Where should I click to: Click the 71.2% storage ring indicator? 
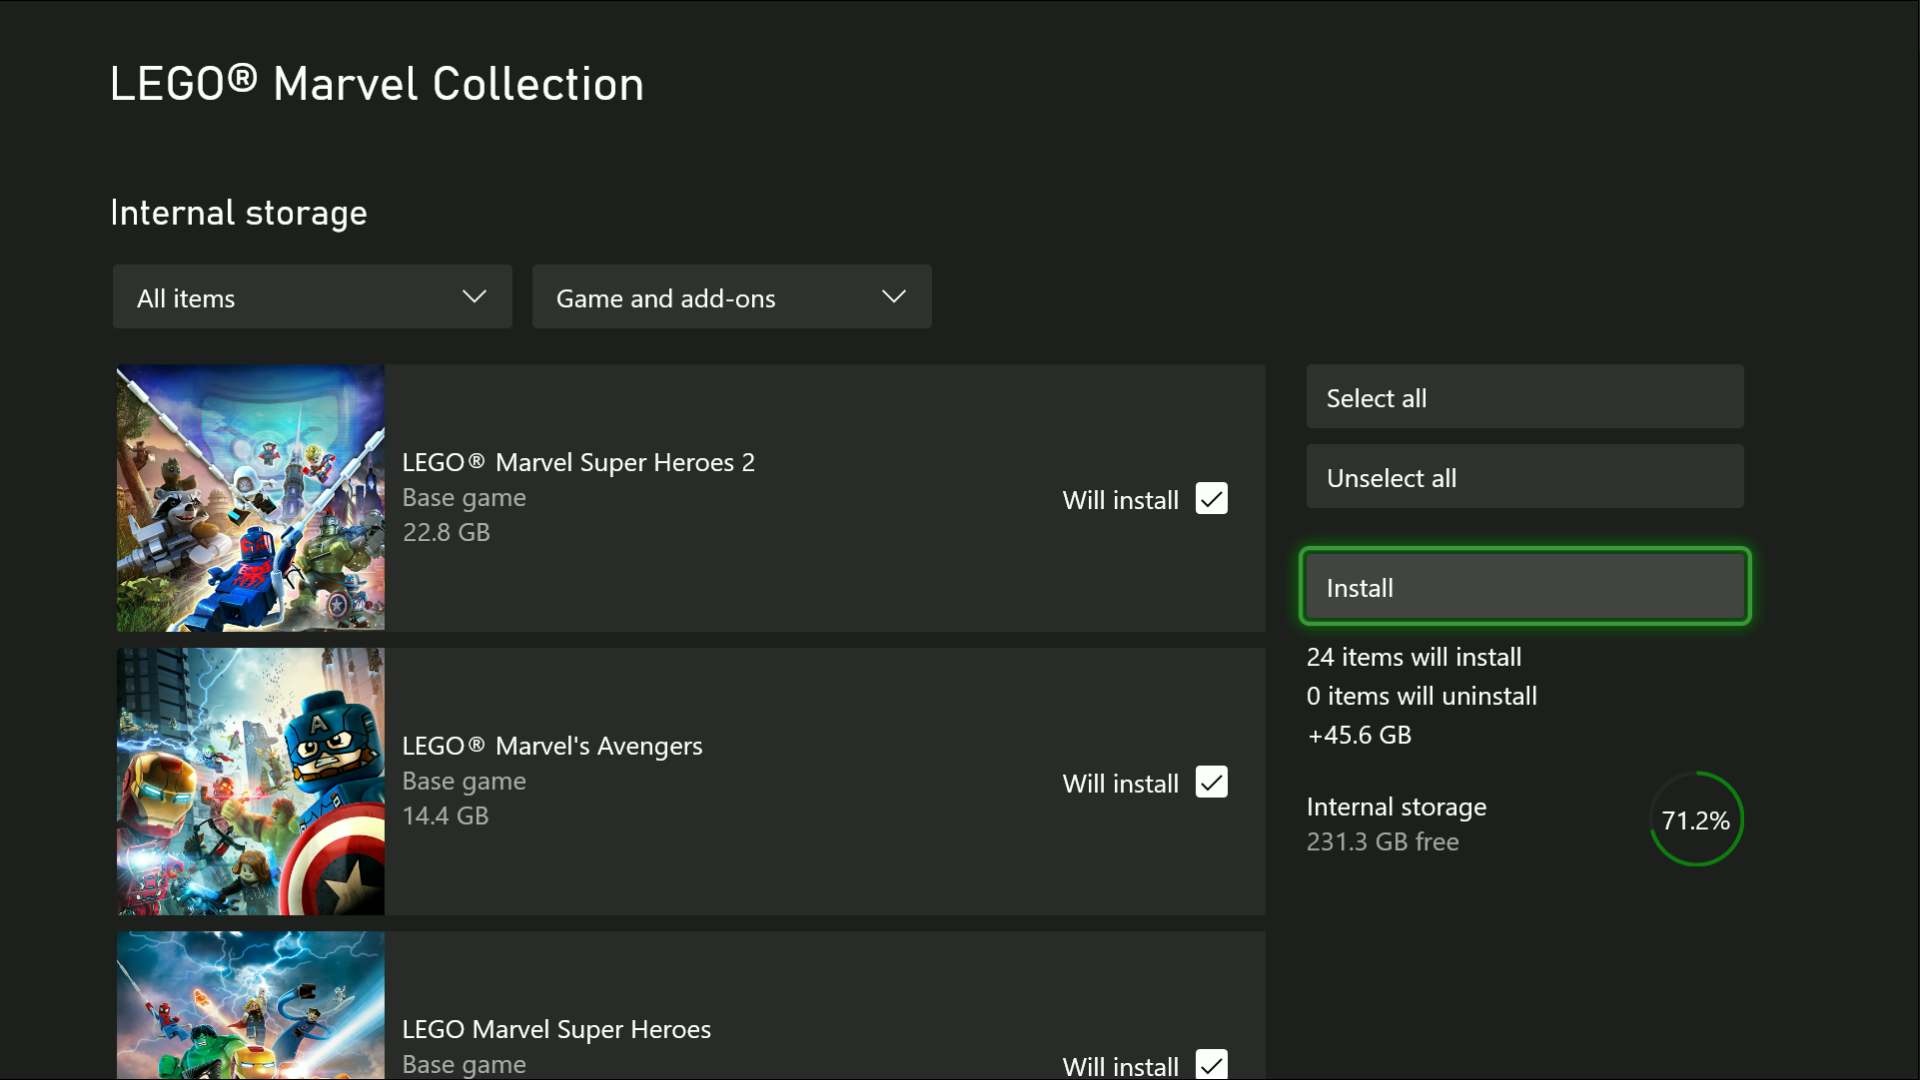click(x=1695, y=819)
